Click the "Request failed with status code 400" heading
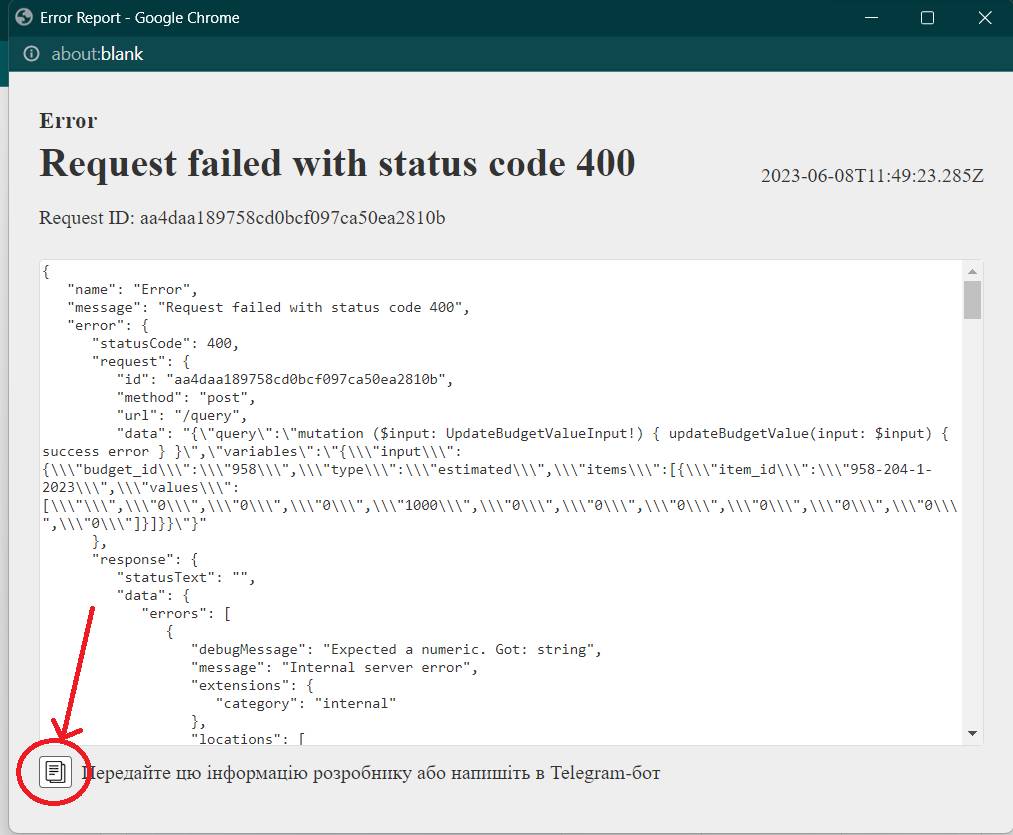Screen dimensions: 1013x835 click(337, 162)
